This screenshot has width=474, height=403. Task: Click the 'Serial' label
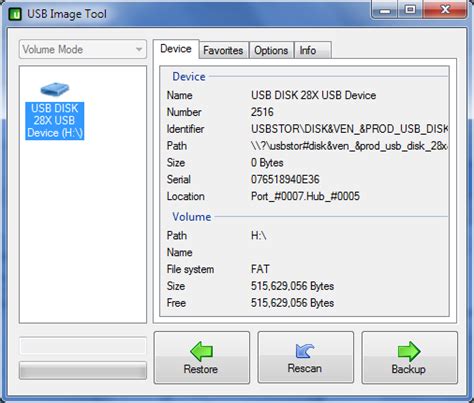(x=179, y=179)
